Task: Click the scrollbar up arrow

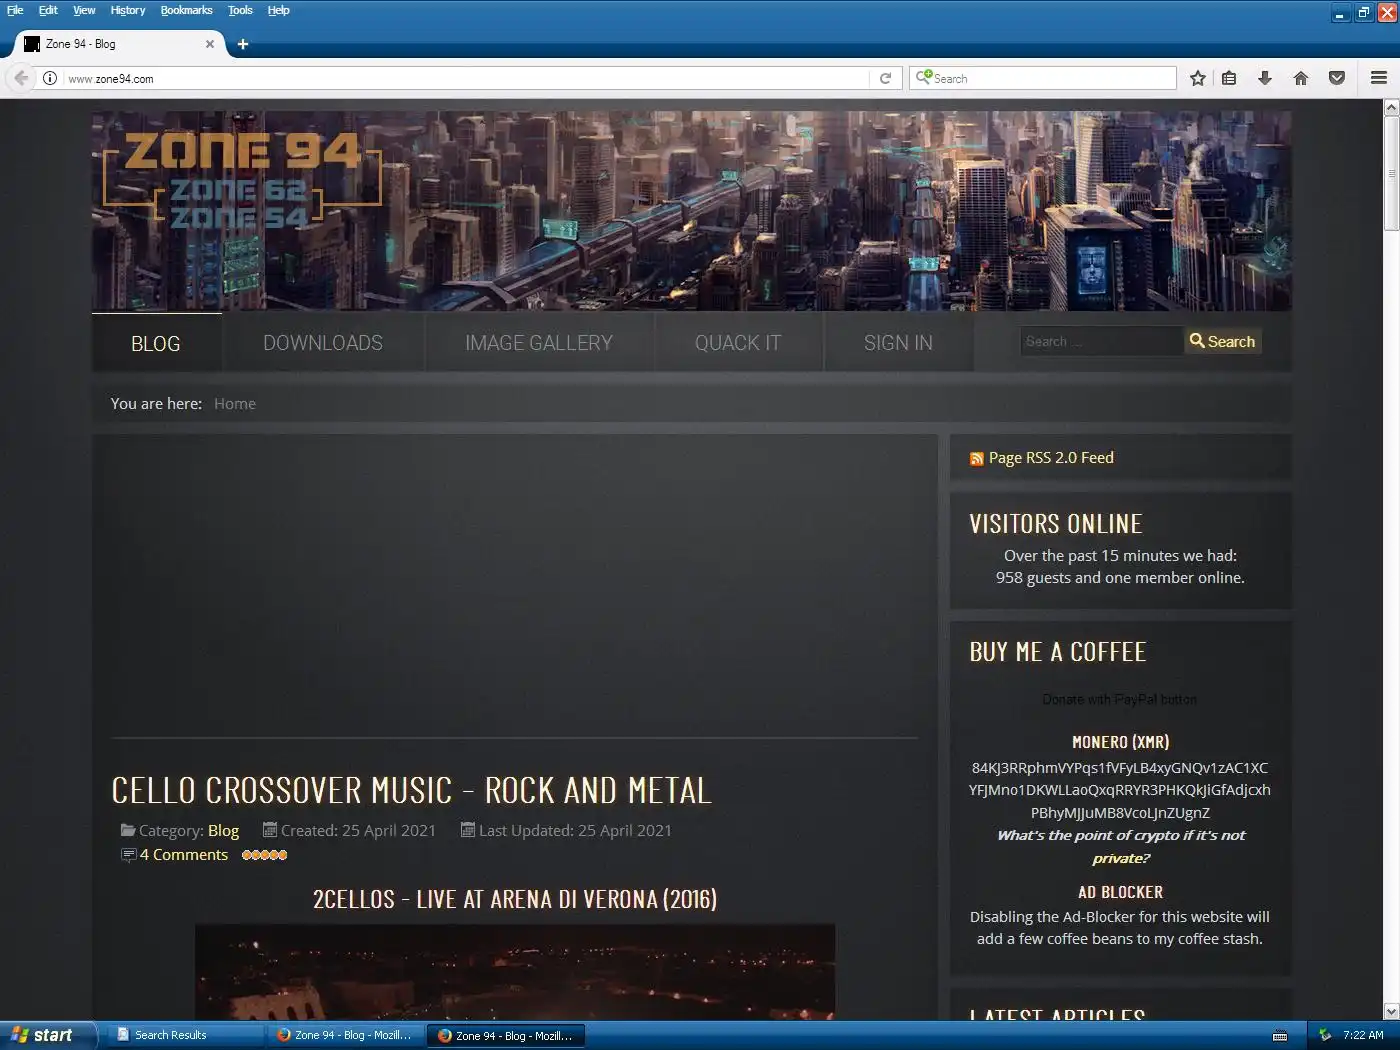Action: click(1391, 108)
